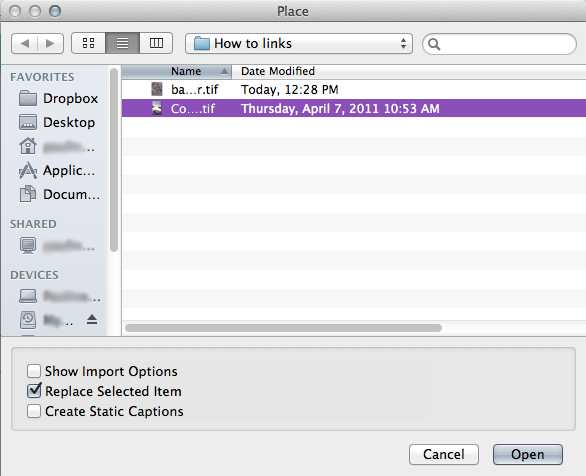Click the Cancel button

(x=444, y=454)
